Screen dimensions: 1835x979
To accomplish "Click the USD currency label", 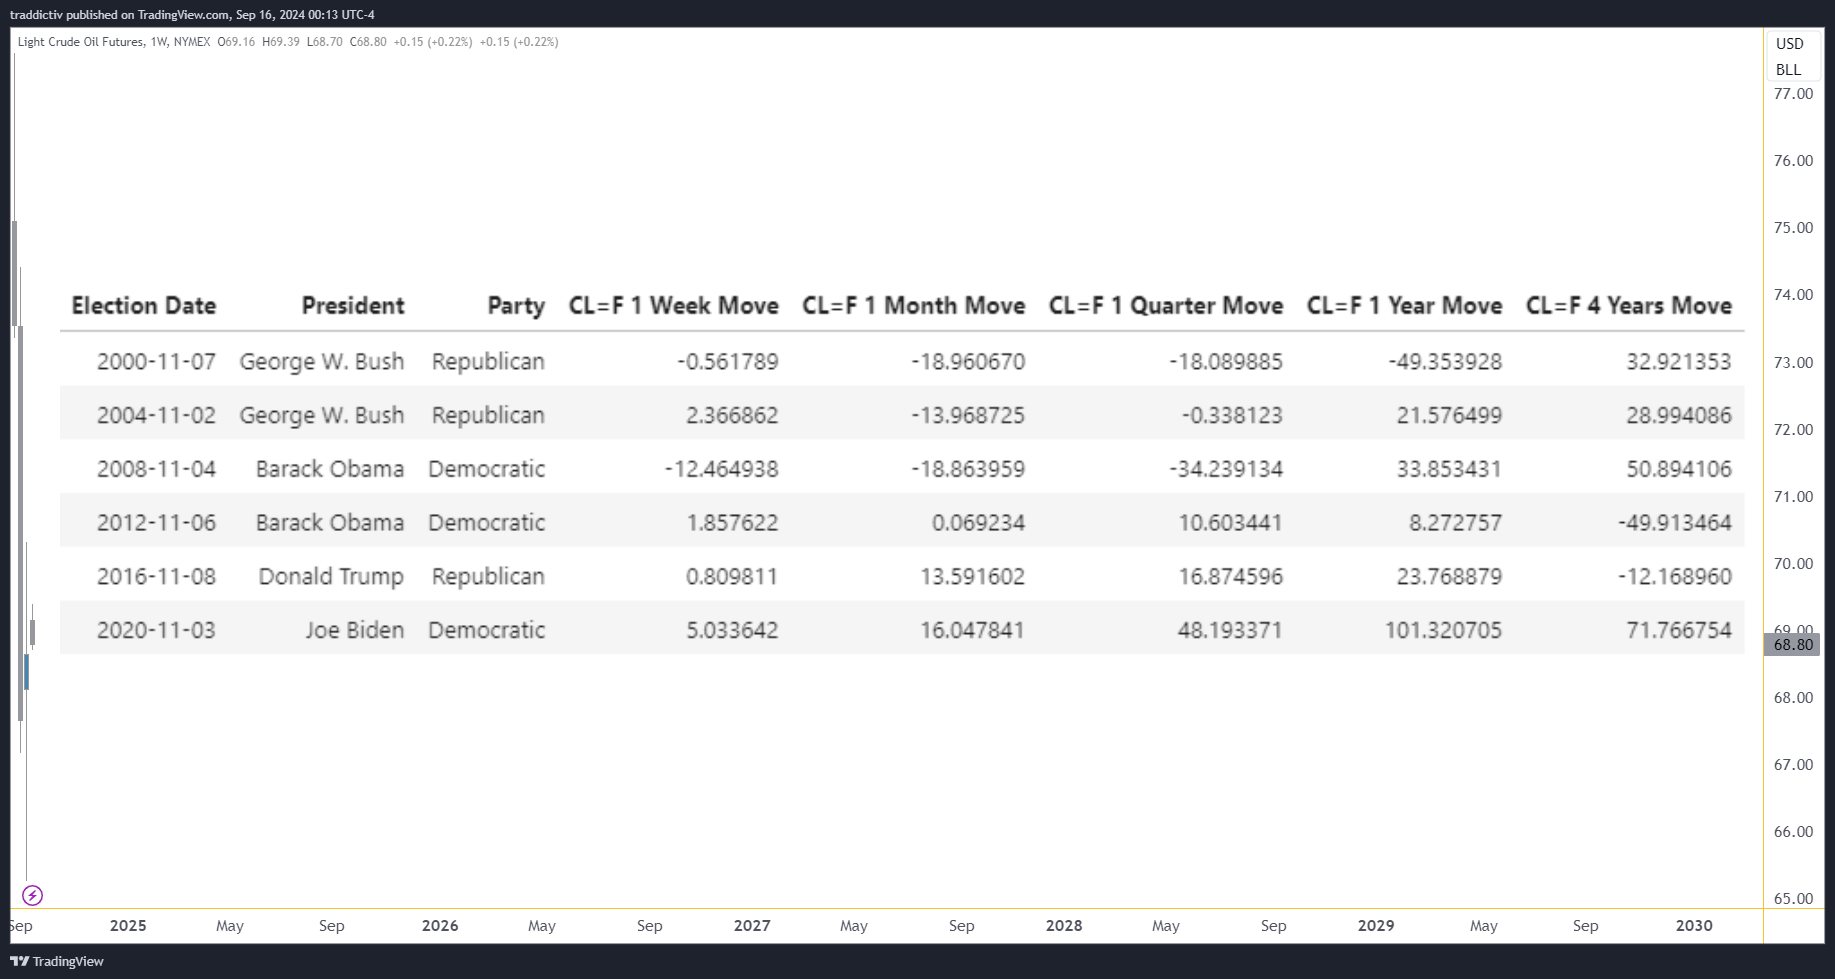I will 1789,44.
